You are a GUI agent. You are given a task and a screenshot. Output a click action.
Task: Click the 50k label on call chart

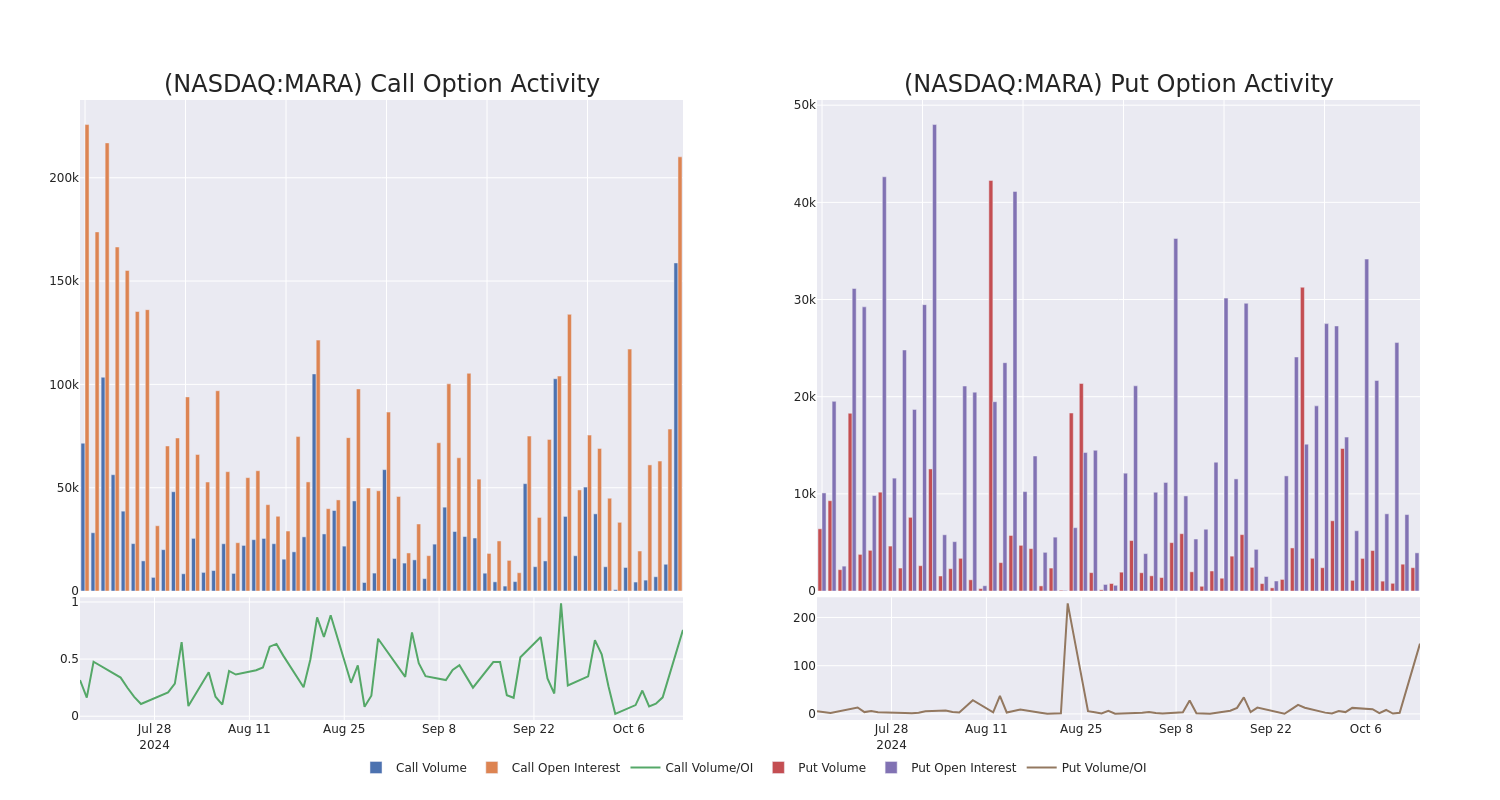coord(67,488)
